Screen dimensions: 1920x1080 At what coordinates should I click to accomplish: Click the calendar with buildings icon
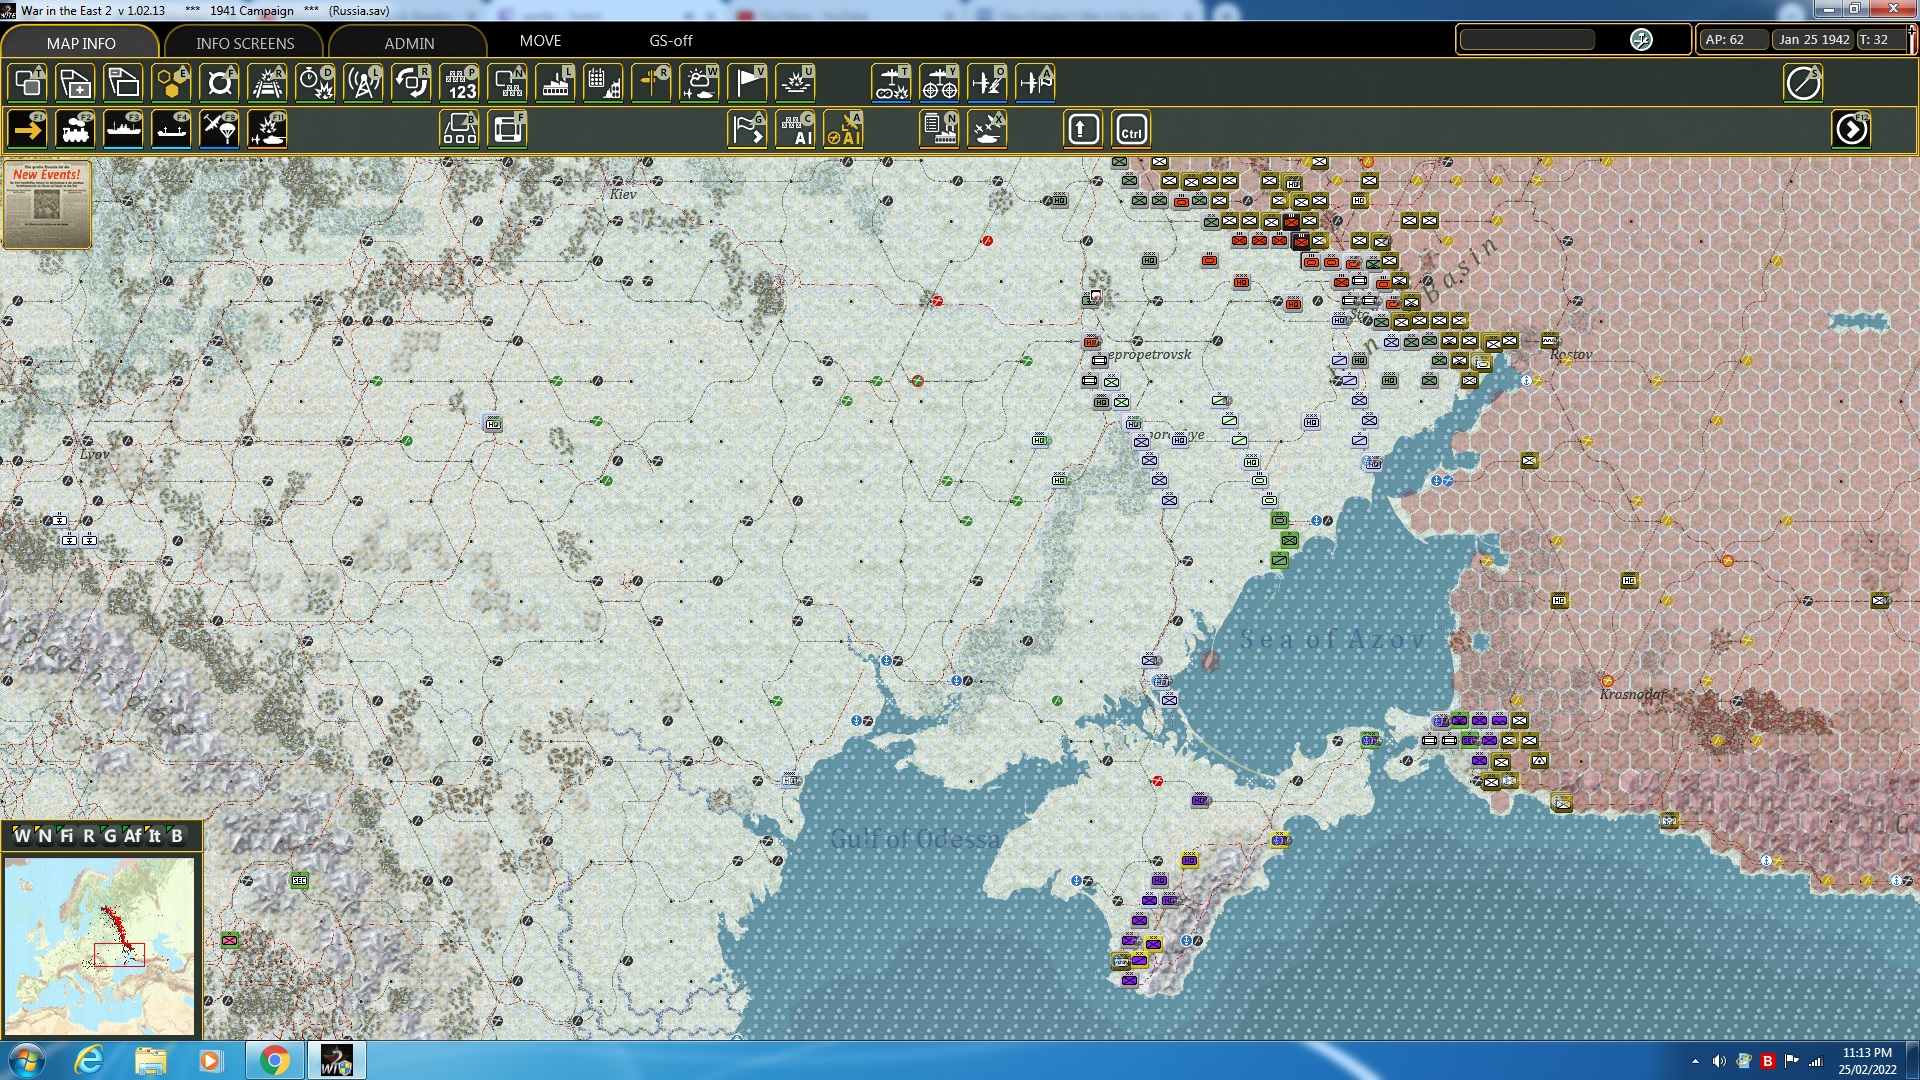604,83
